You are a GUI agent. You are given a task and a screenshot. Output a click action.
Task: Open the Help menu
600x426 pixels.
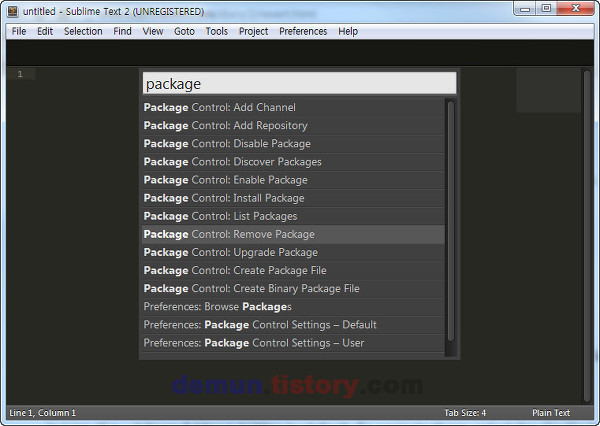tap(348, 31)
